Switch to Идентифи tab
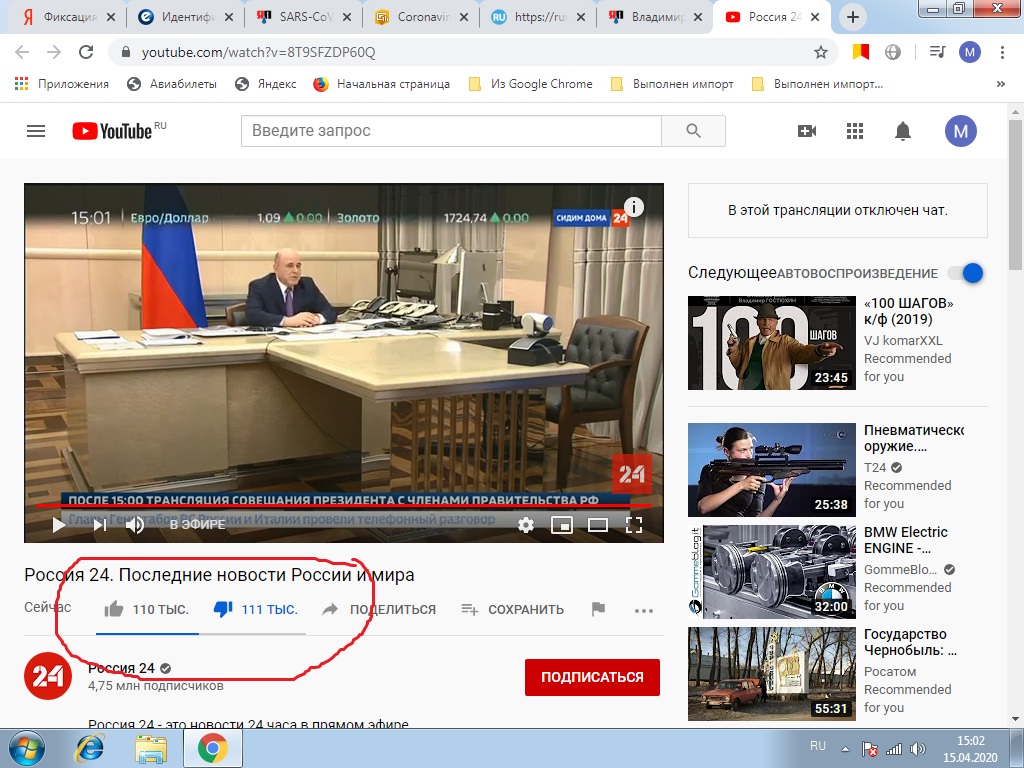 [185, 17]
